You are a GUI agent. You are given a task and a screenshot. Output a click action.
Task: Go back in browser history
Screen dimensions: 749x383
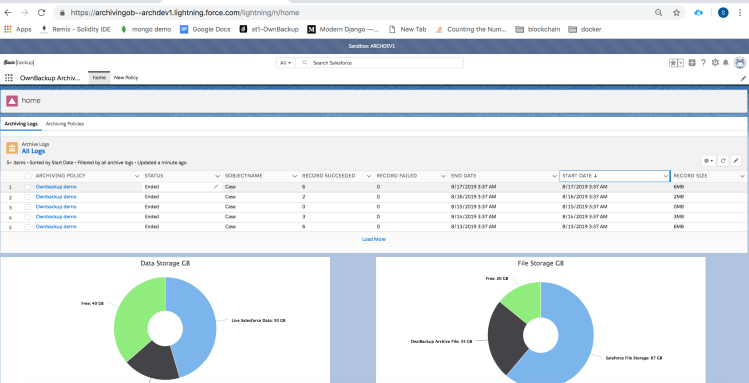tap(8, 13)
